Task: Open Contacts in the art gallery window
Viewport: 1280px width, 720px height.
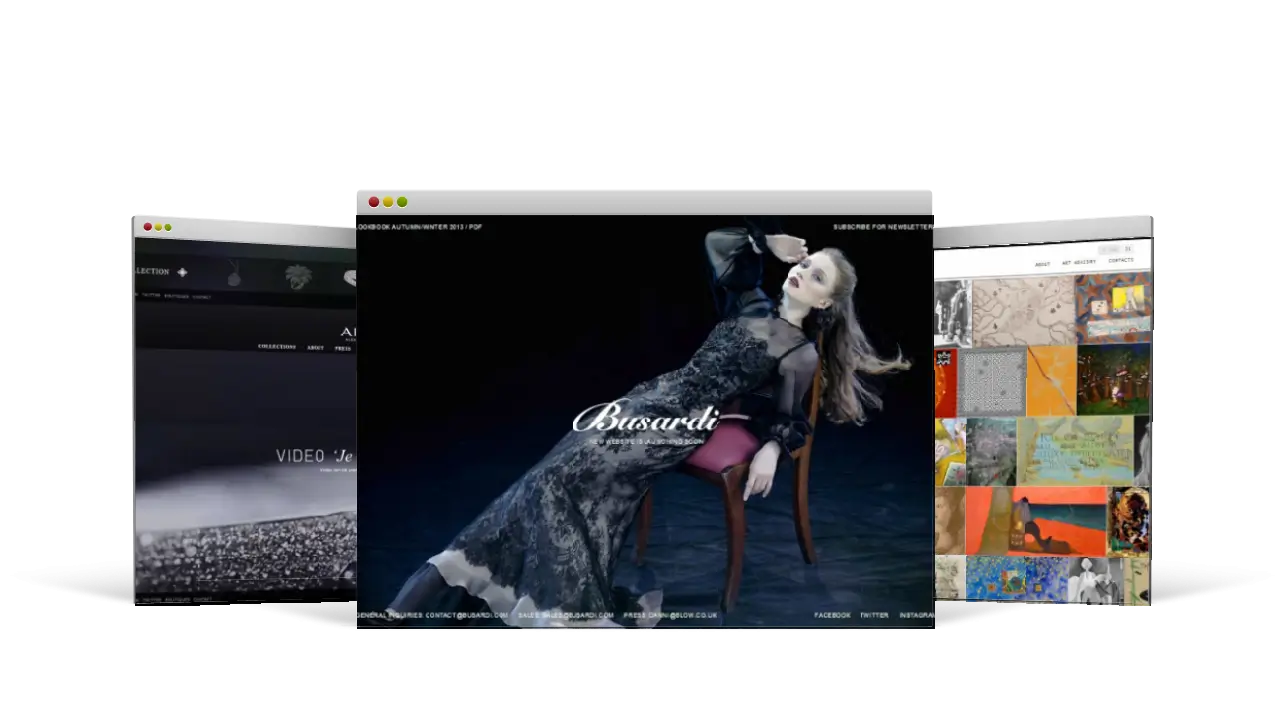Action: 1120,260
